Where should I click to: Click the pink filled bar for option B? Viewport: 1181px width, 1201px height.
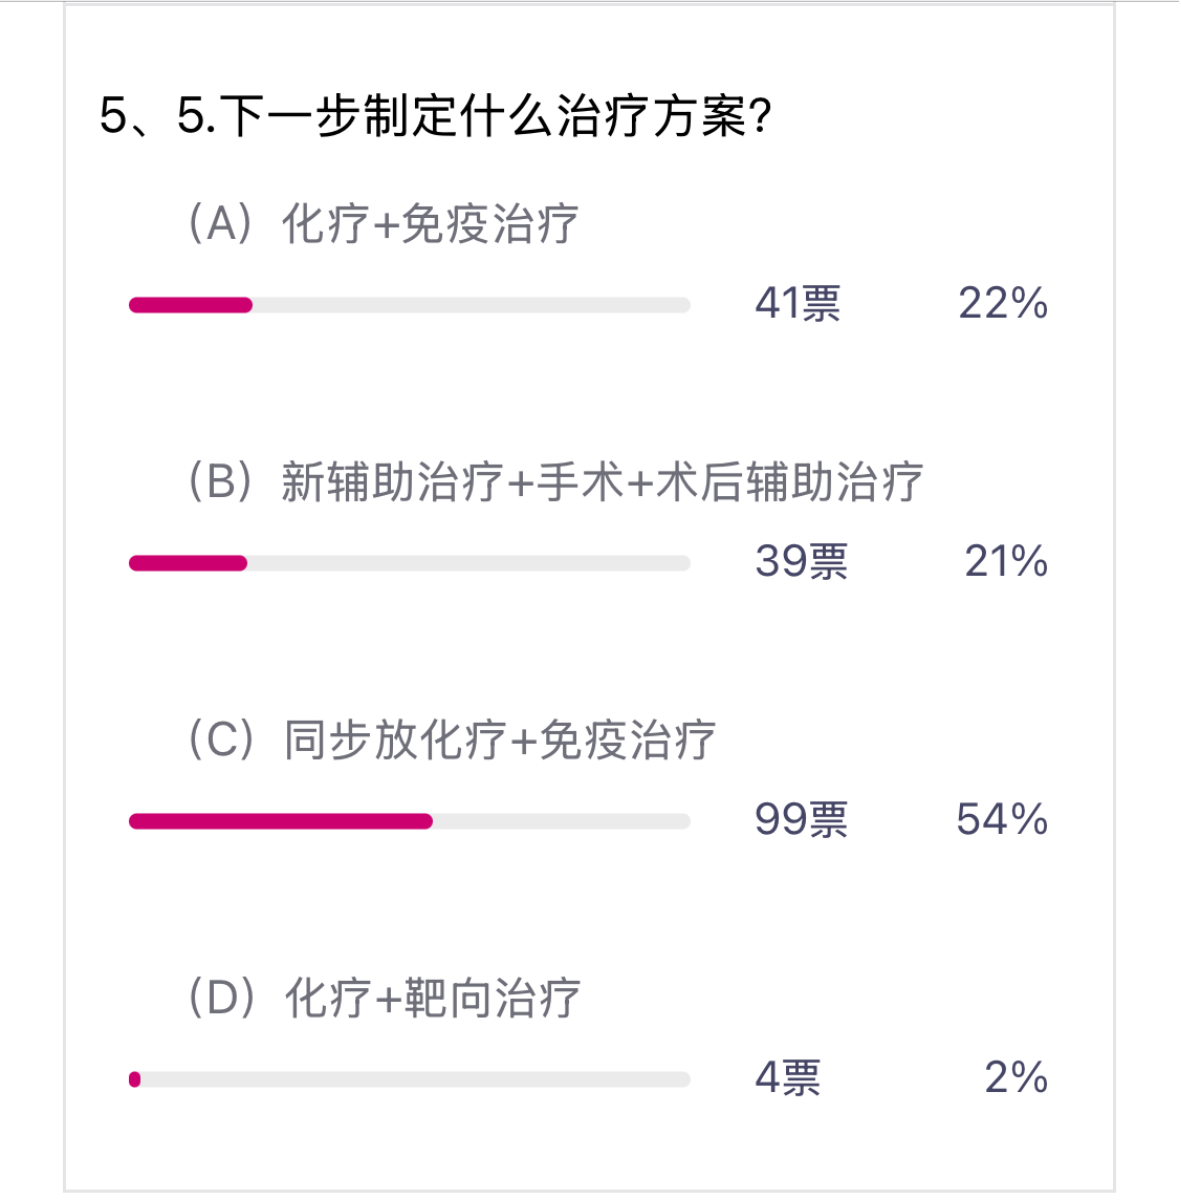coord(188,563)
